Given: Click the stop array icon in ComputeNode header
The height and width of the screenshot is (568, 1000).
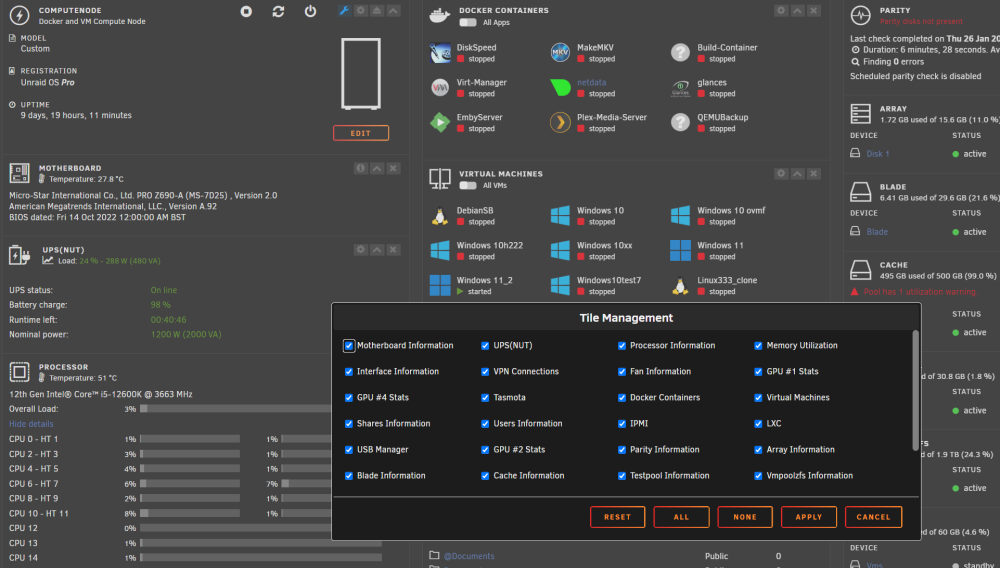Looking at the screenshot, I should (x=246, y=11).
